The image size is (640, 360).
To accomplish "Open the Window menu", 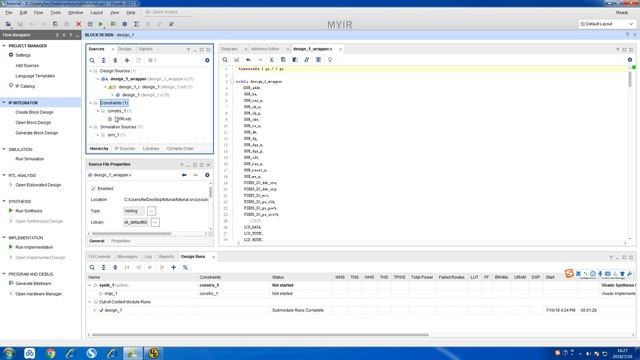I will tap(76, 13).
